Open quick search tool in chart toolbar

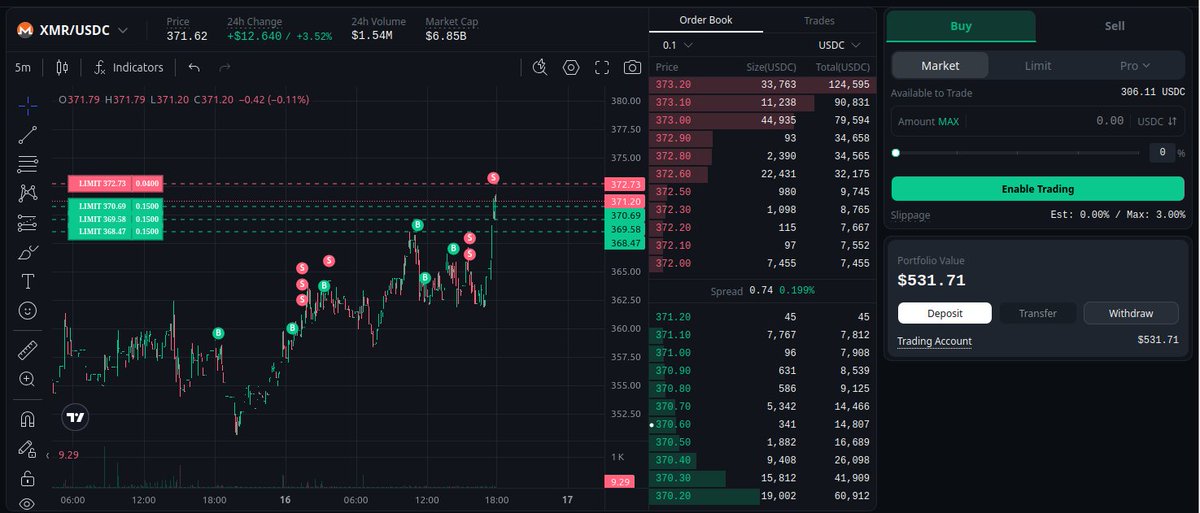coord(540,67)
